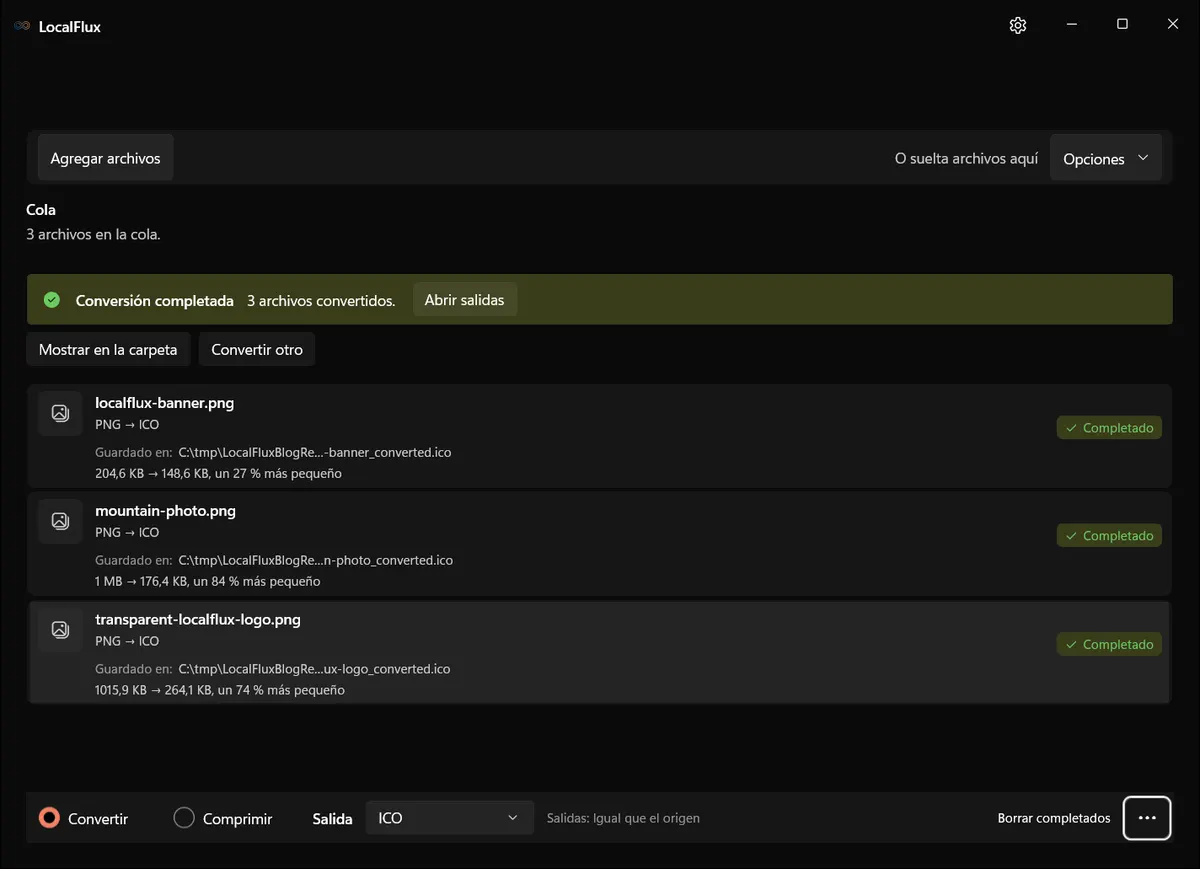
Task: Click the Conversión completada label
Action: tap(155, 300)
